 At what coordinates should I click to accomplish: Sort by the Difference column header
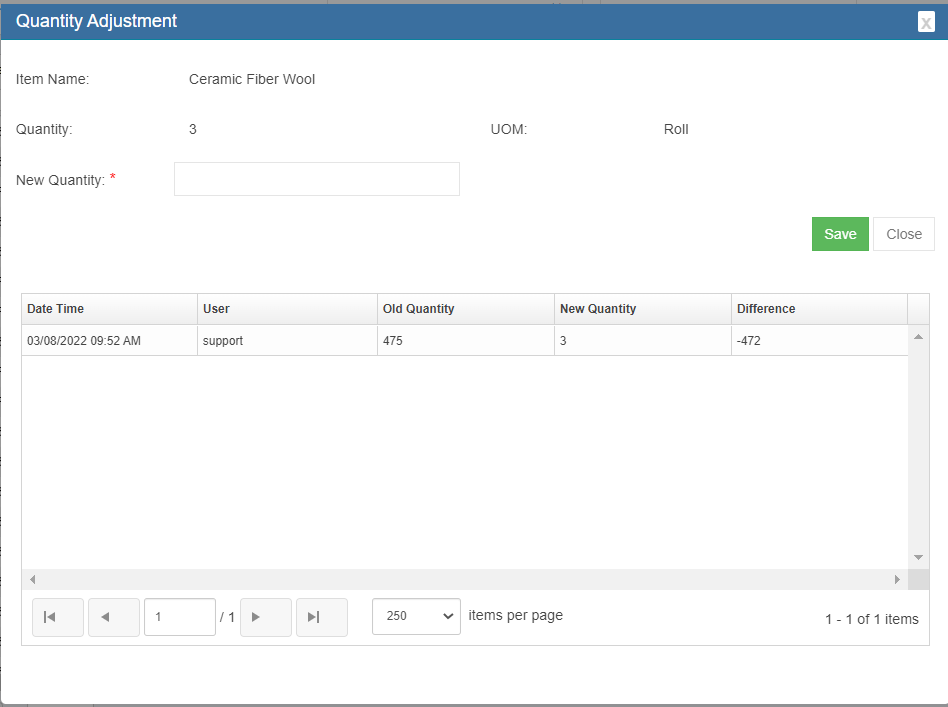pyautogui.click(x=766, y=309)
